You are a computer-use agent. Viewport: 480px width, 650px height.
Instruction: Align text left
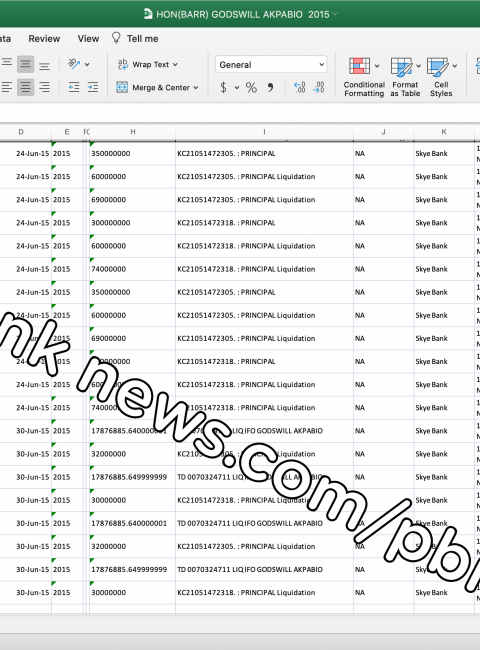[7, 87]
